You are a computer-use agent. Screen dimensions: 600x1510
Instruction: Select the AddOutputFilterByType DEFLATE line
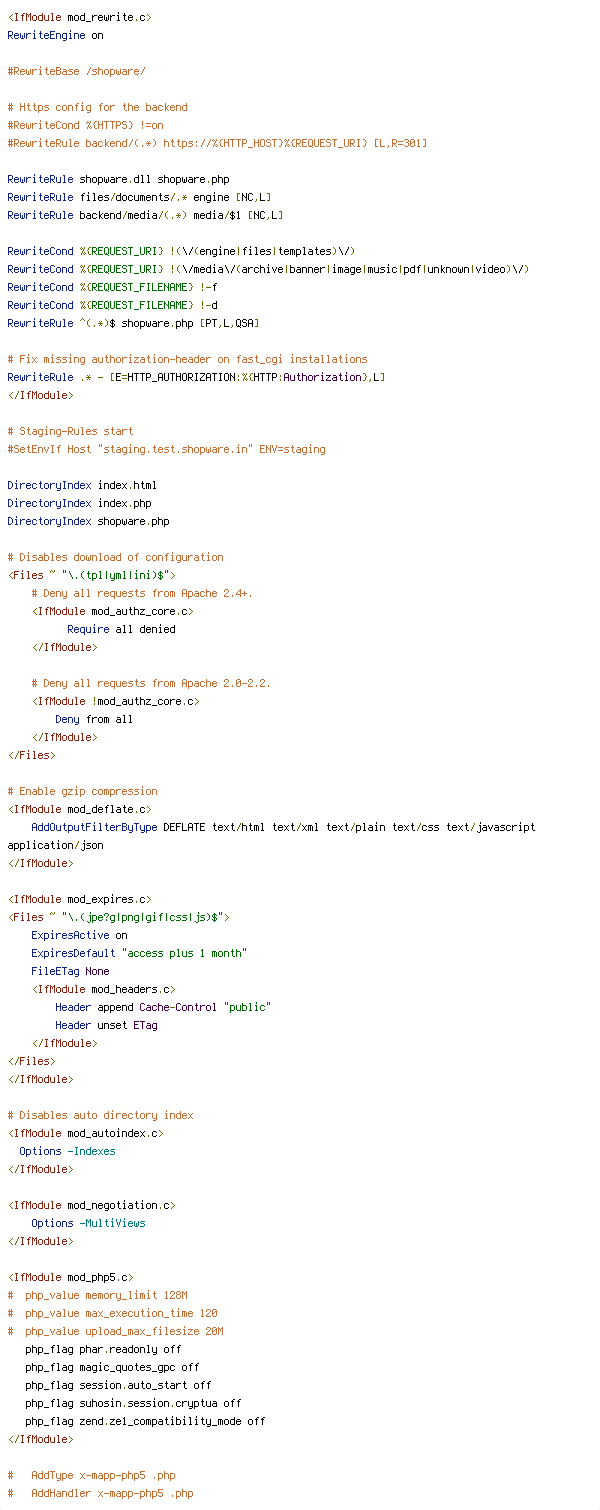[x=283, y=827]
